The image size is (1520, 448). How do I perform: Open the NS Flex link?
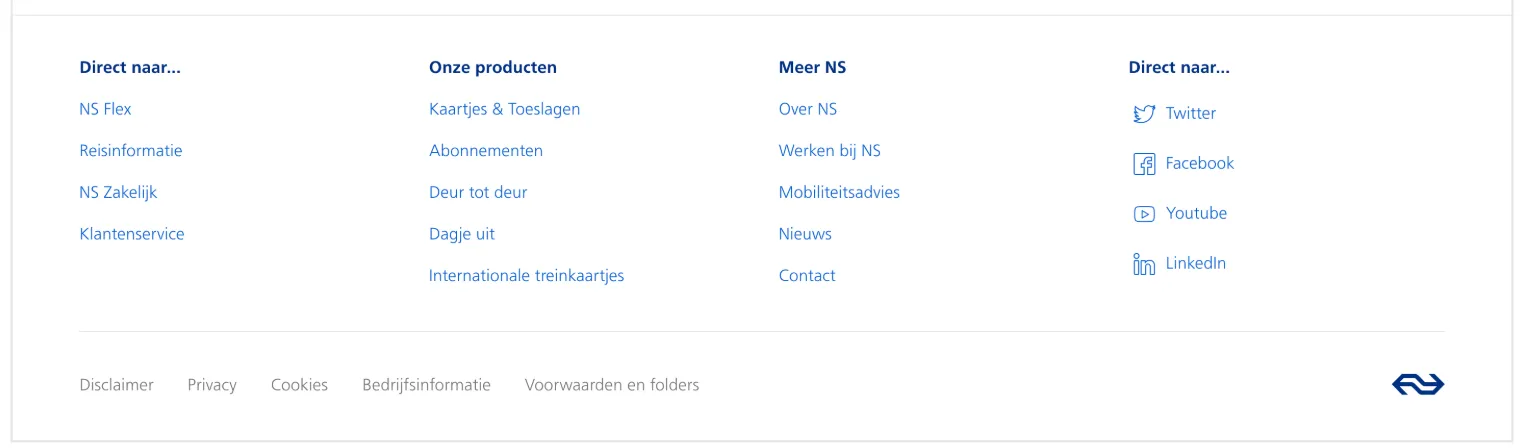105,109
